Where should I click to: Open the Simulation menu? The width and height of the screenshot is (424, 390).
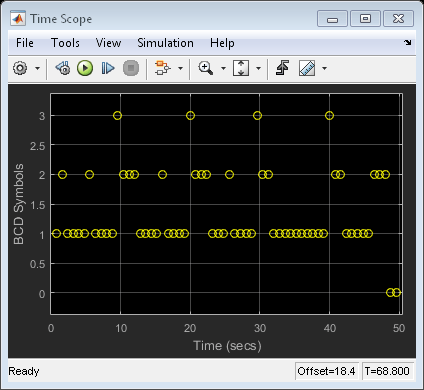click(x=165, y=43)
